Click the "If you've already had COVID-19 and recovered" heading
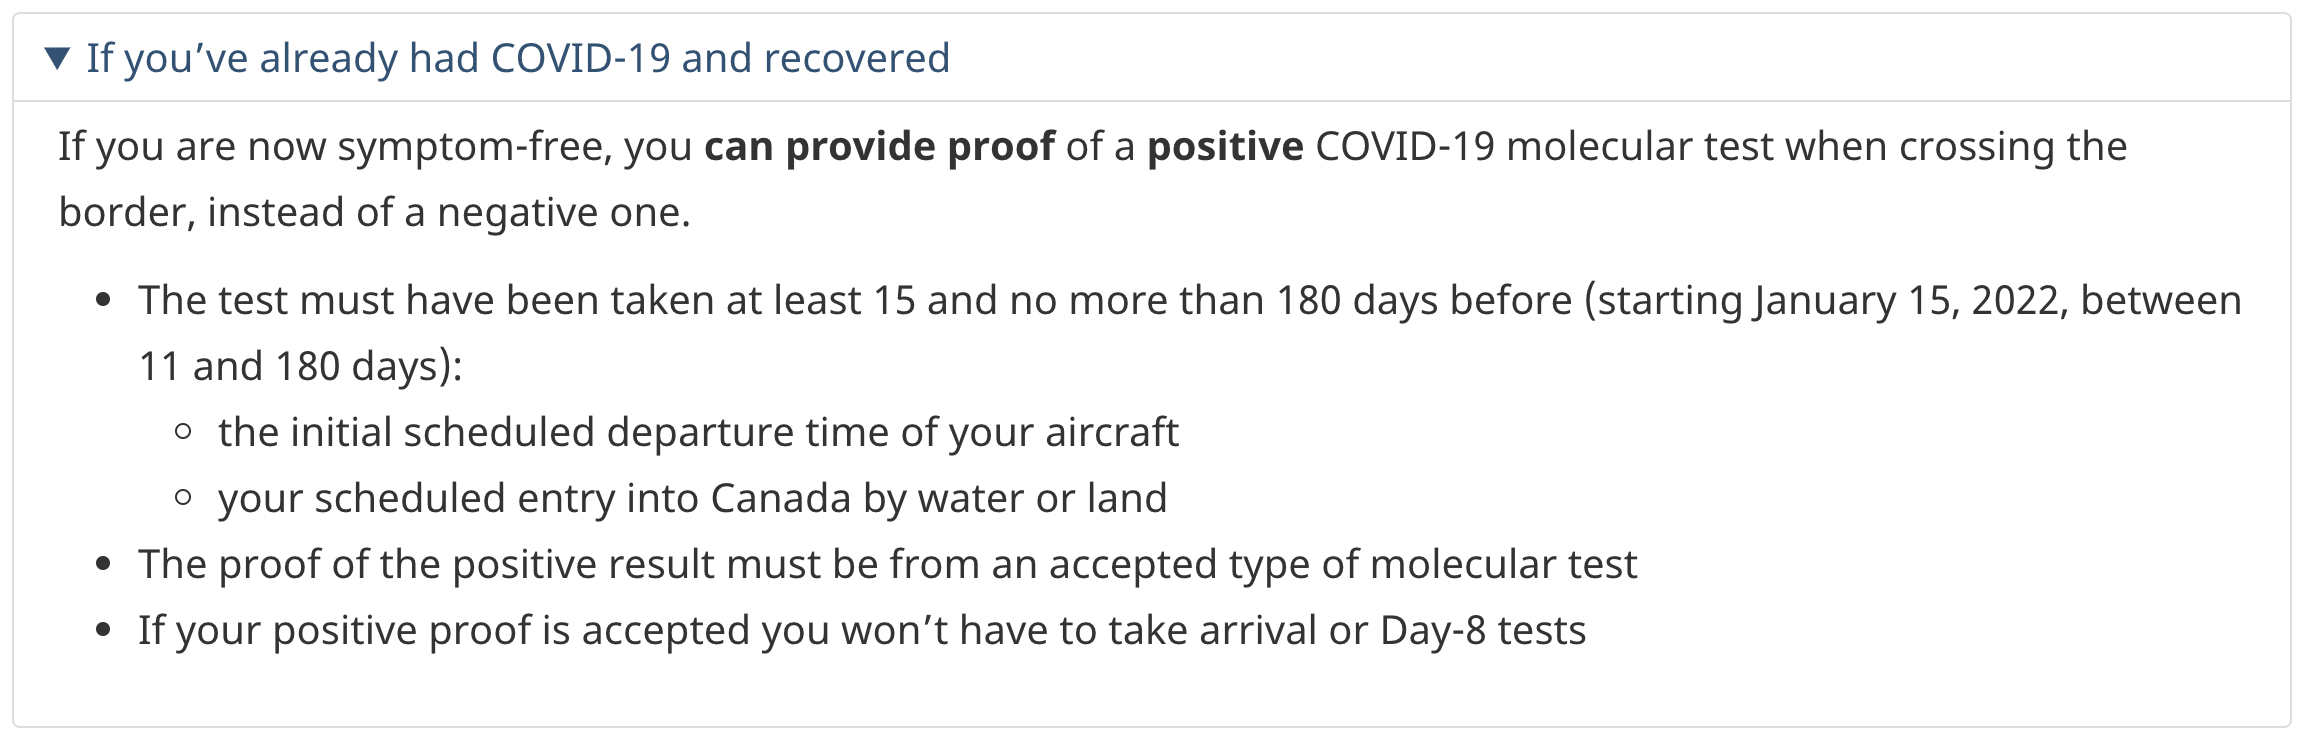Viewport: 2306px width, 736px height. pyautogui.click(x=517, y=59)
